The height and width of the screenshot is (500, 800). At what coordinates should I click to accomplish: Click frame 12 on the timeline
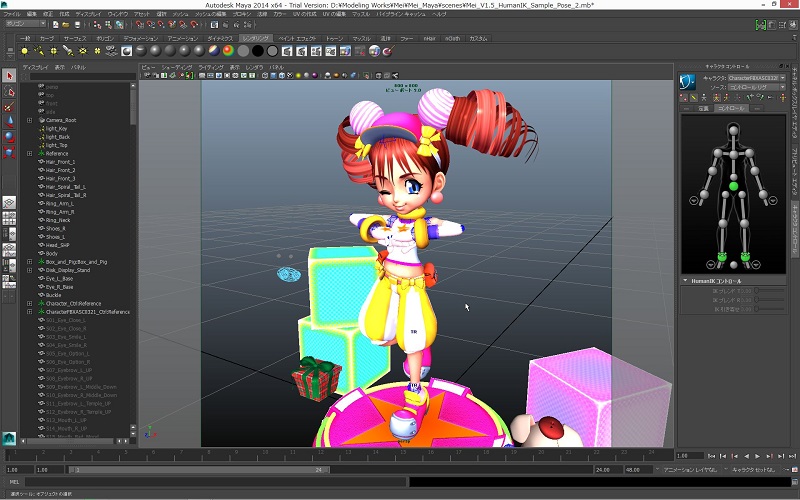coord(320,454)
